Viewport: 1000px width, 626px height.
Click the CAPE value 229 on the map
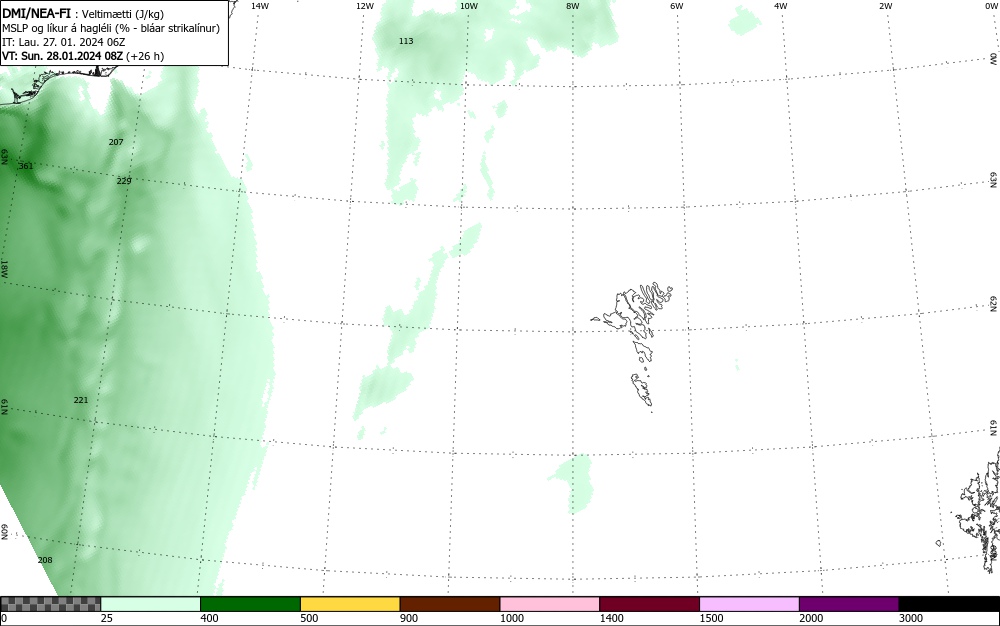coord(124,181)
